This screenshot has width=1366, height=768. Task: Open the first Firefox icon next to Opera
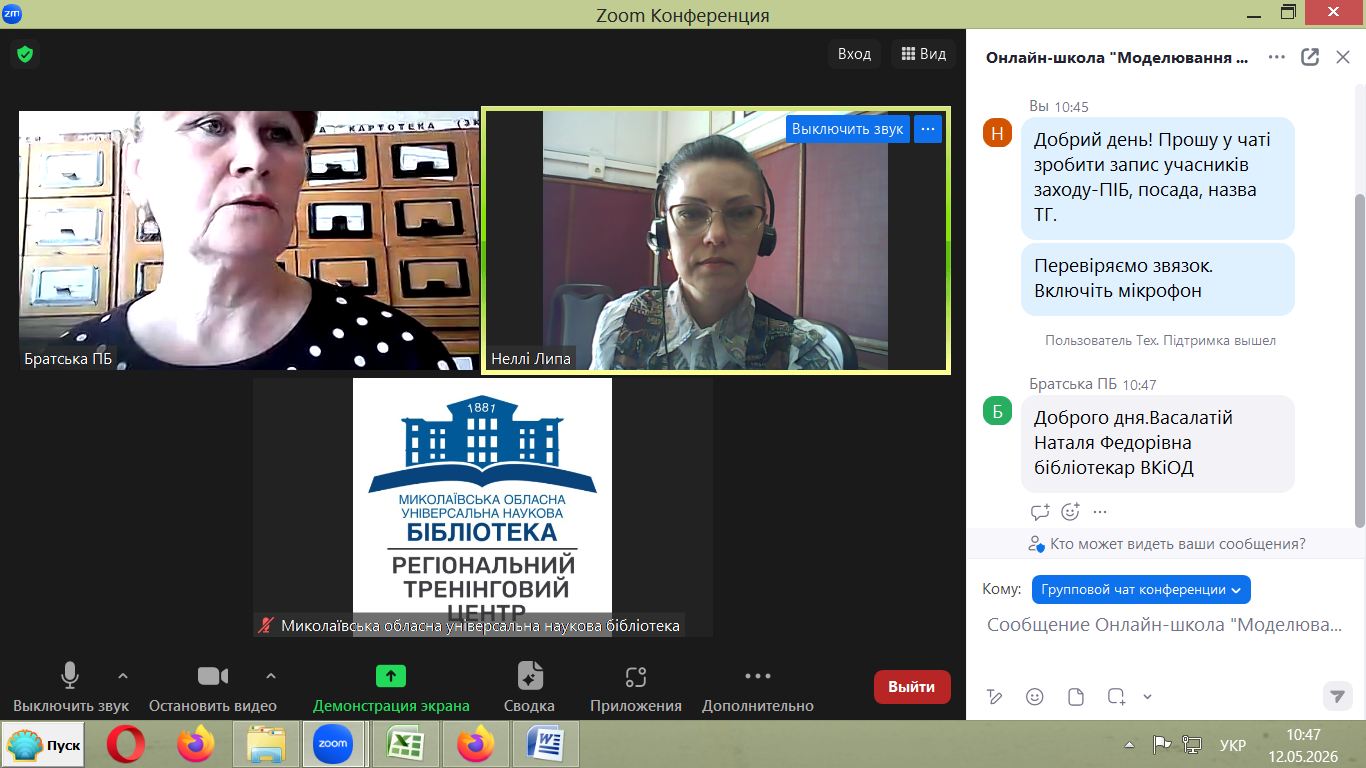click(196, 745)
